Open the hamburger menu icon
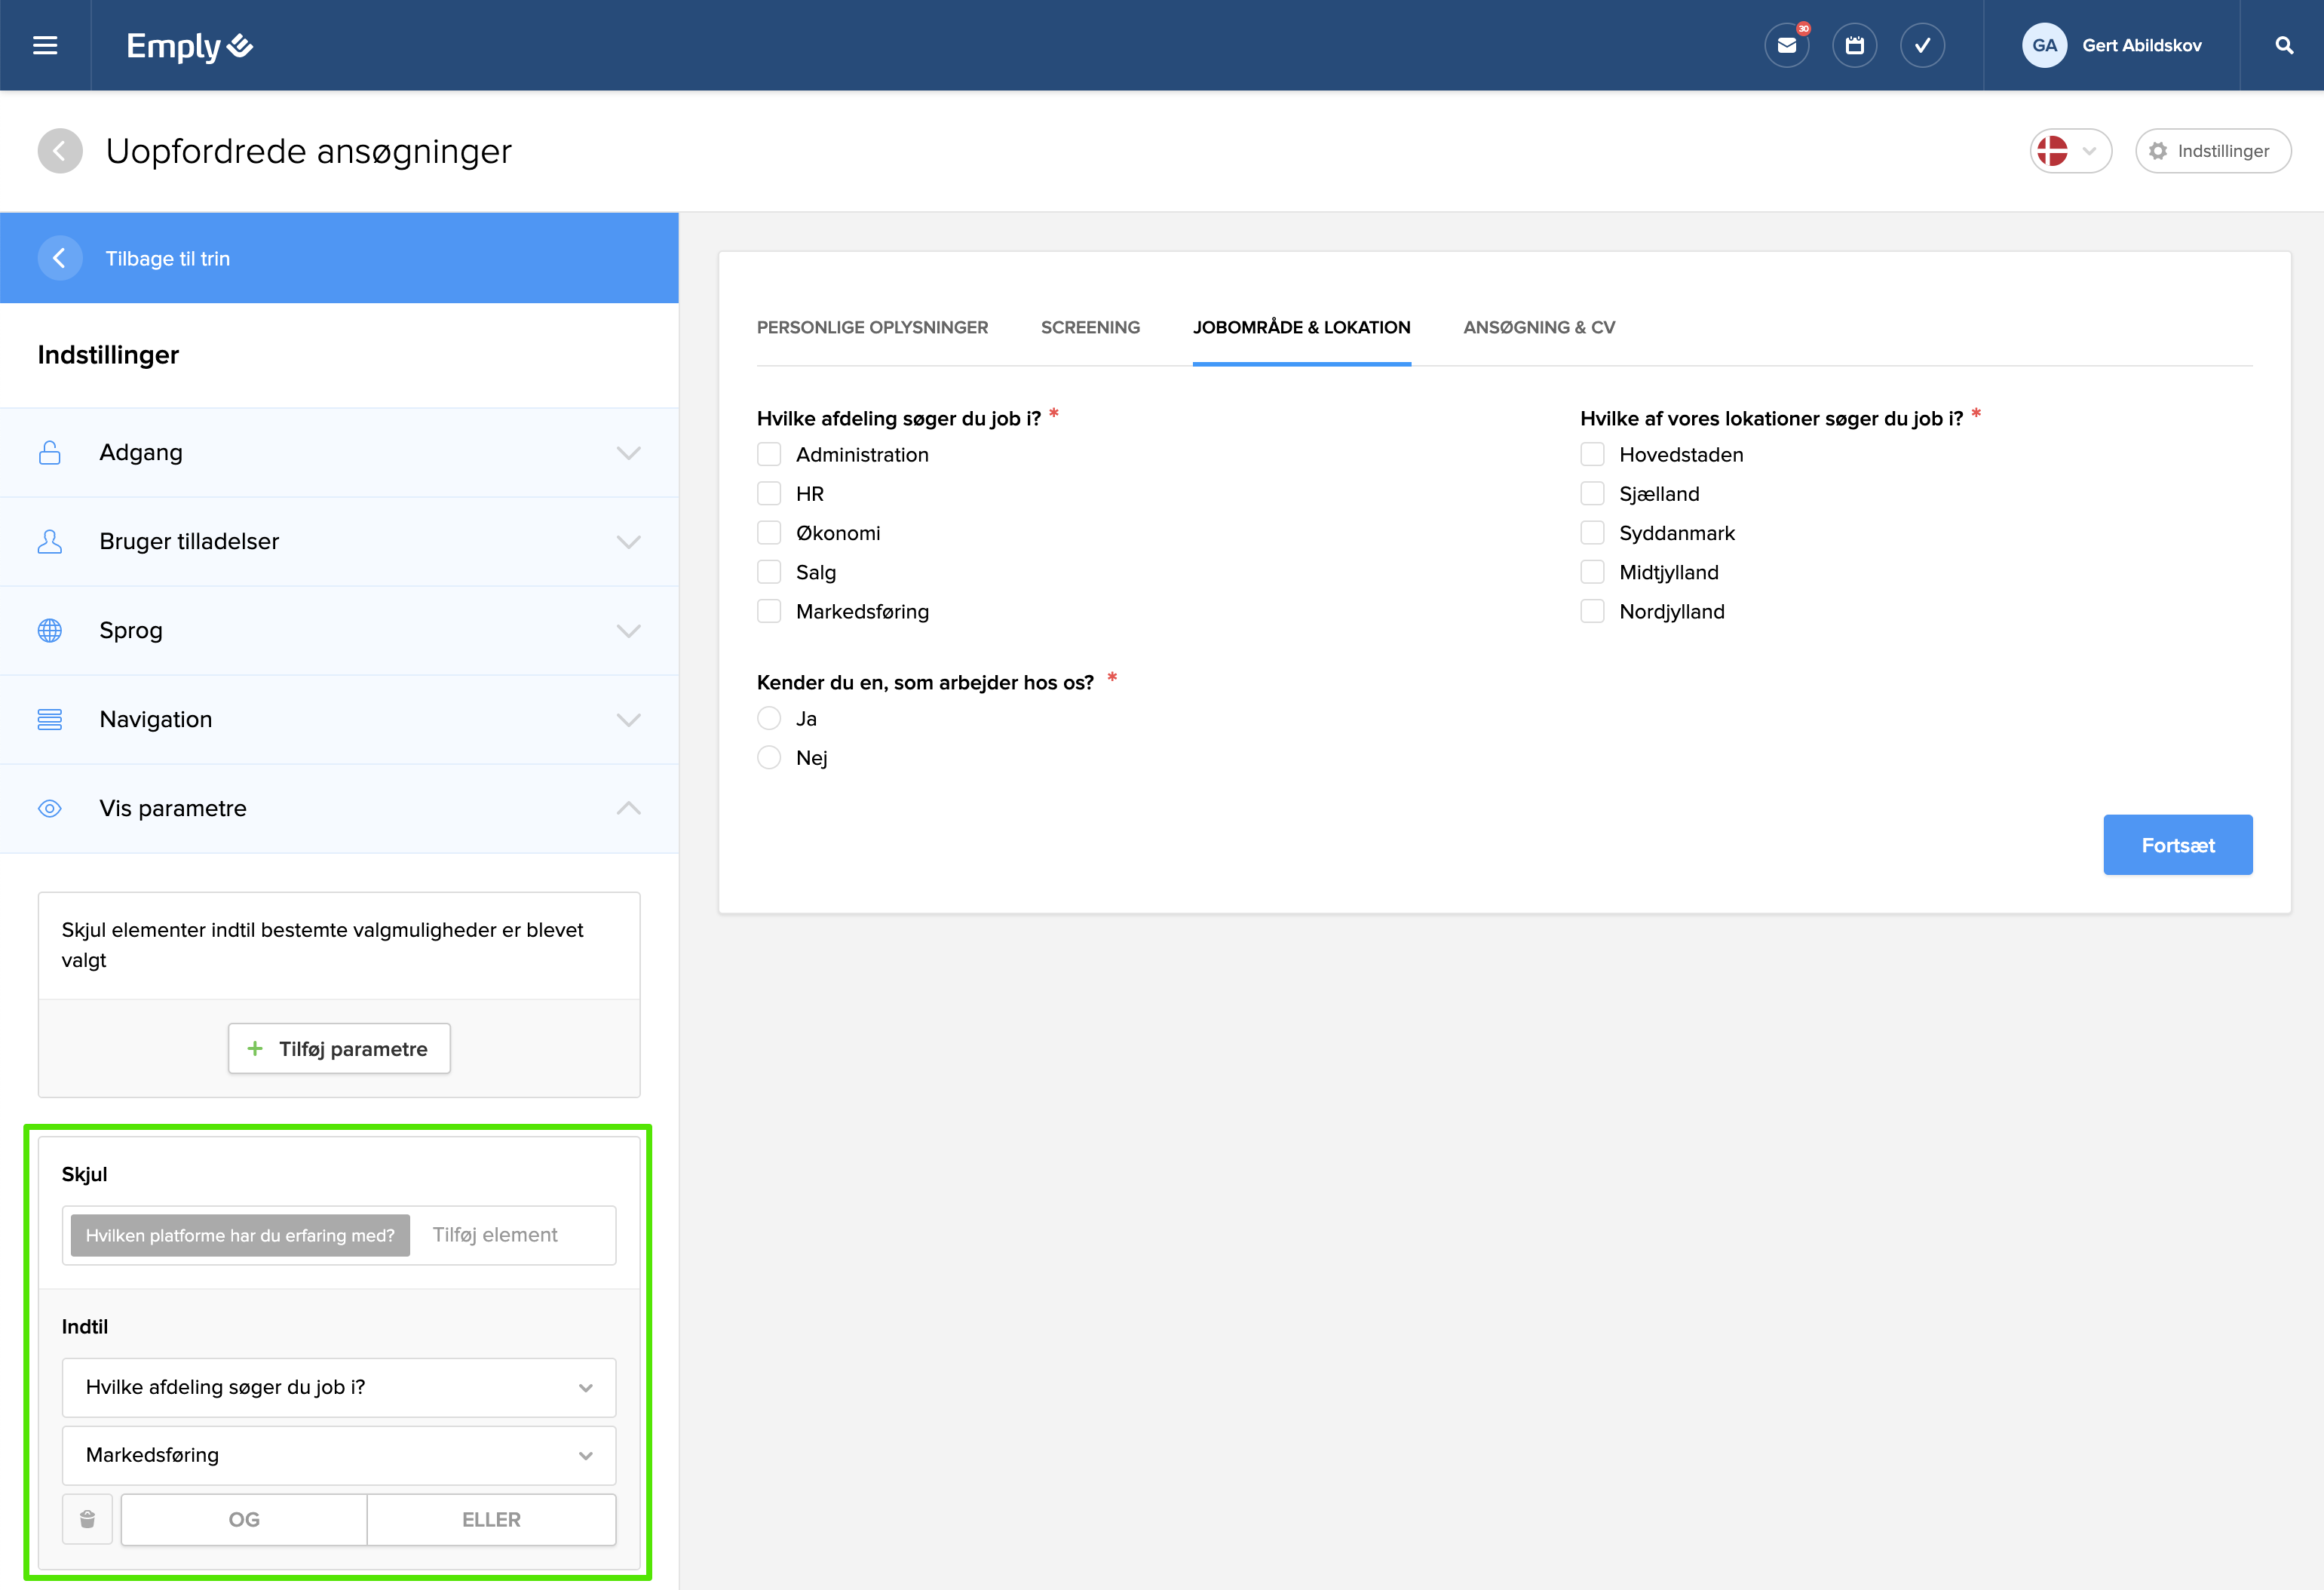The width and height of the screenshot is (2324, 1590). tap(45, 46)
